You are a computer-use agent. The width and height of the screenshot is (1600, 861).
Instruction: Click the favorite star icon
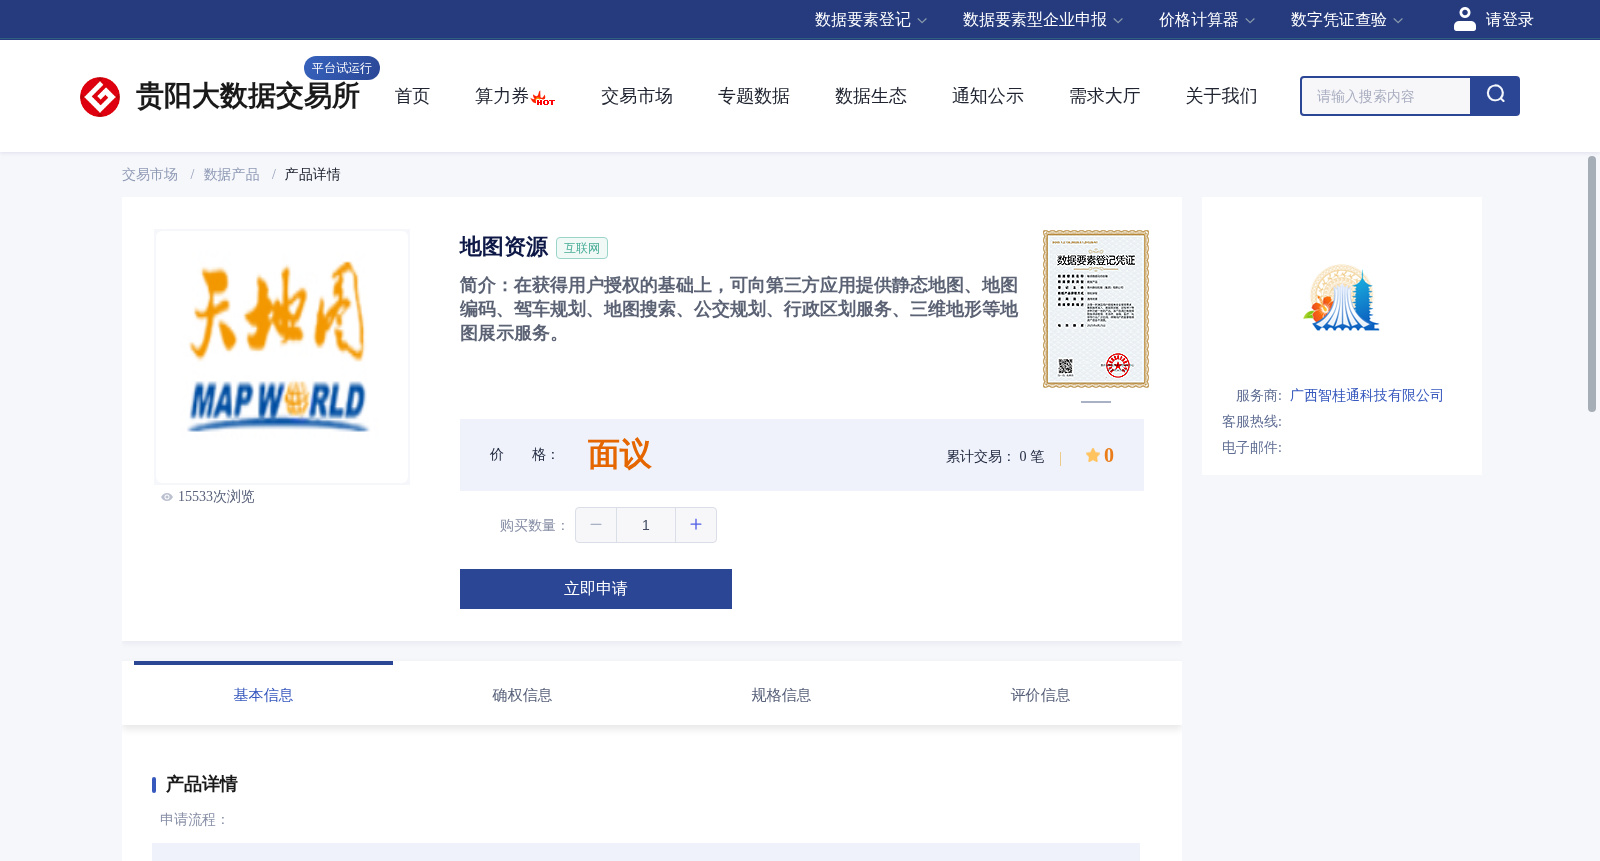click(1092, 455)
